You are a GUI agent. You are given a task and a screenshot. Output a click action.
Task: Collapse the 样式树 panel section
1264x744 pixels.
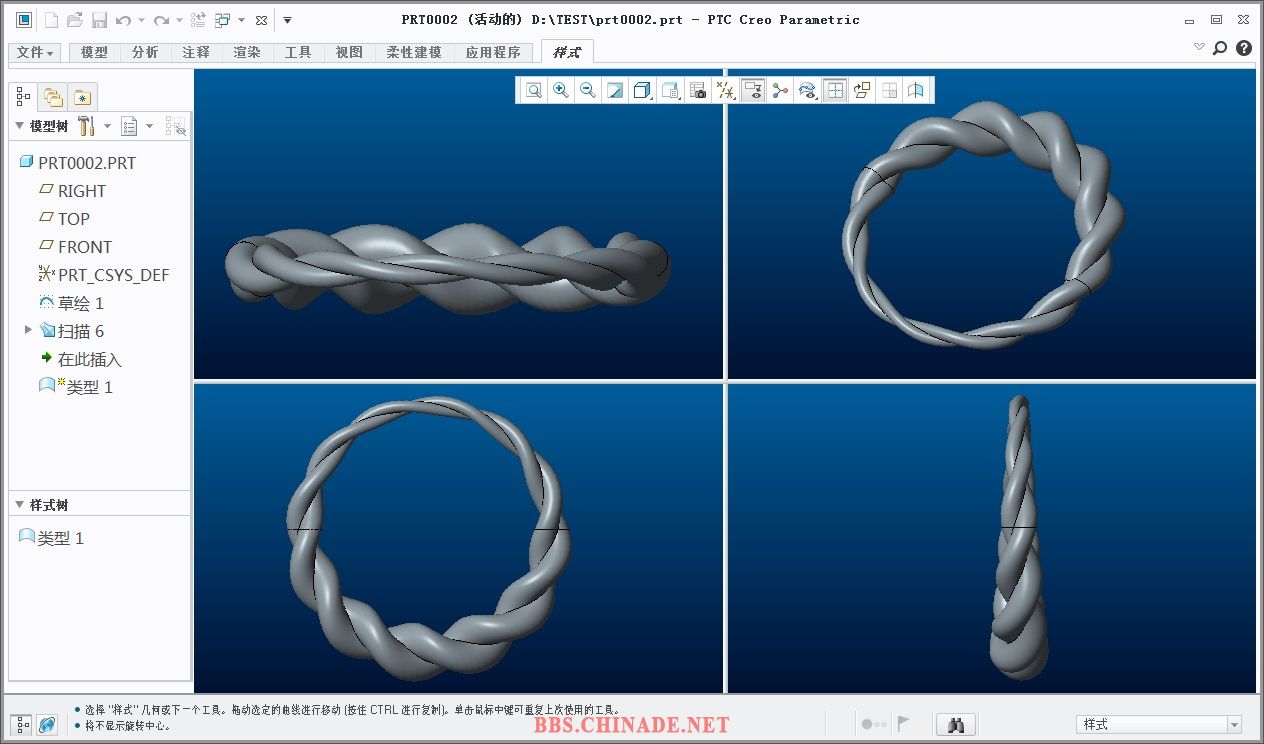(x=18, y=505)
